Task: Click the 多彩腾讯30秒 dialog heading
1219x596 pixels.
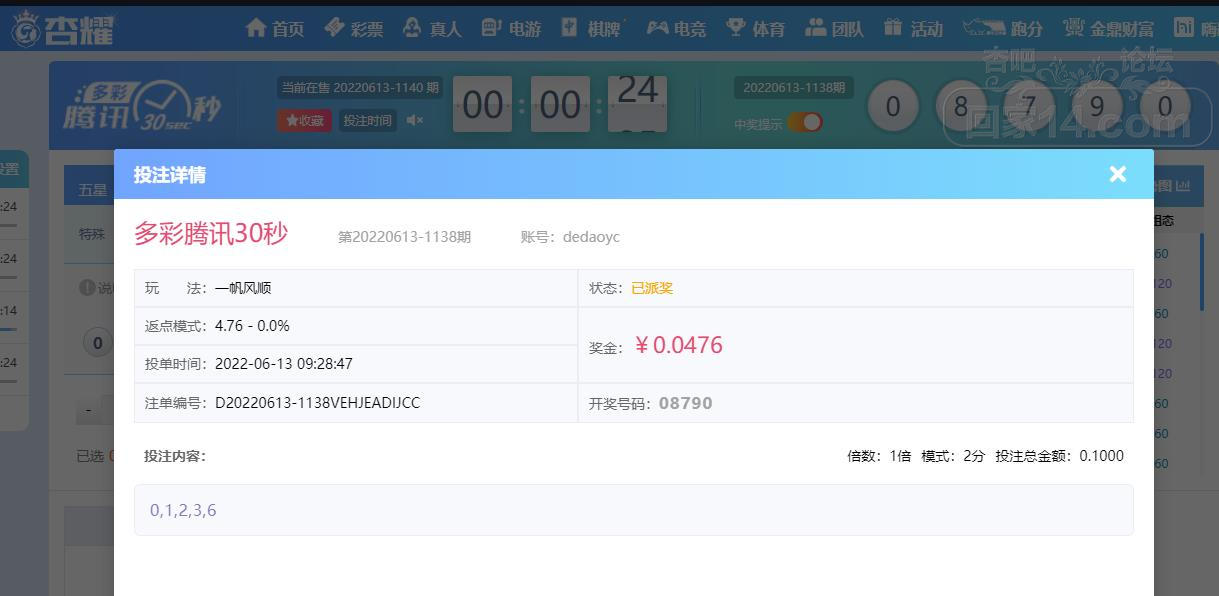Action: coord(211,234)
